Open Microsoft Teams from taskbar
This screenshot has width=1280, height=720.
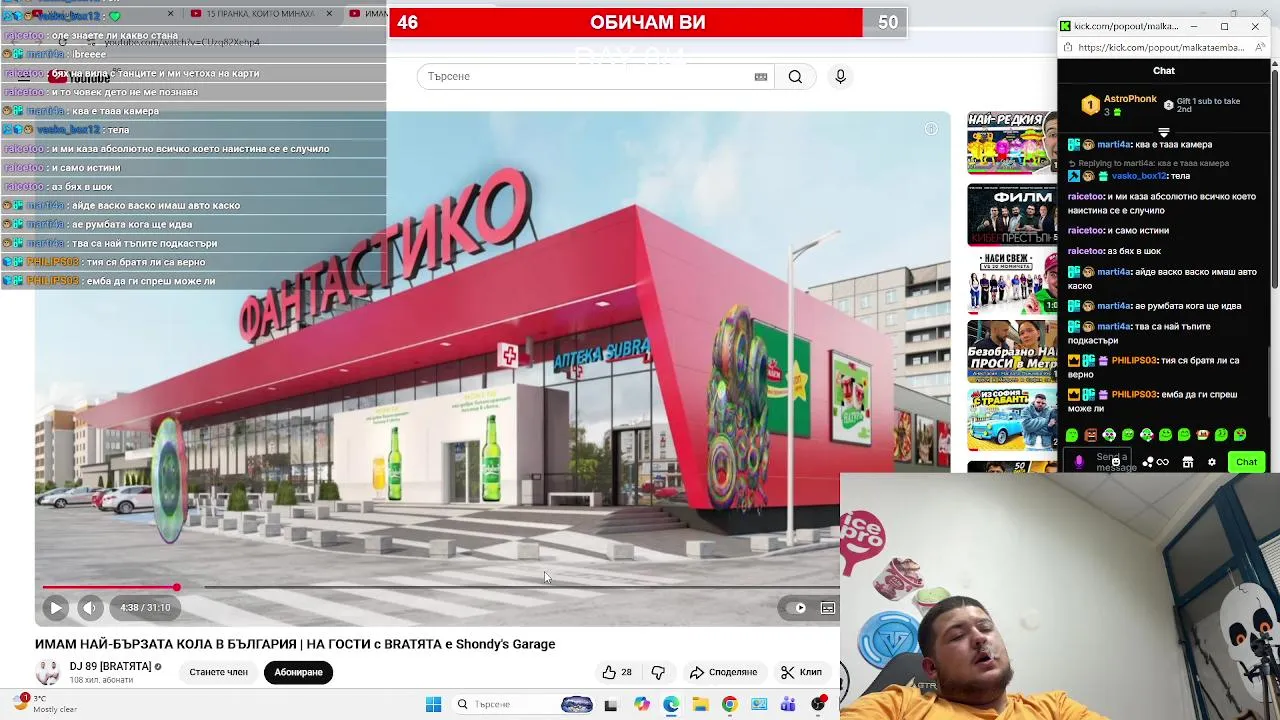point(788,704)
